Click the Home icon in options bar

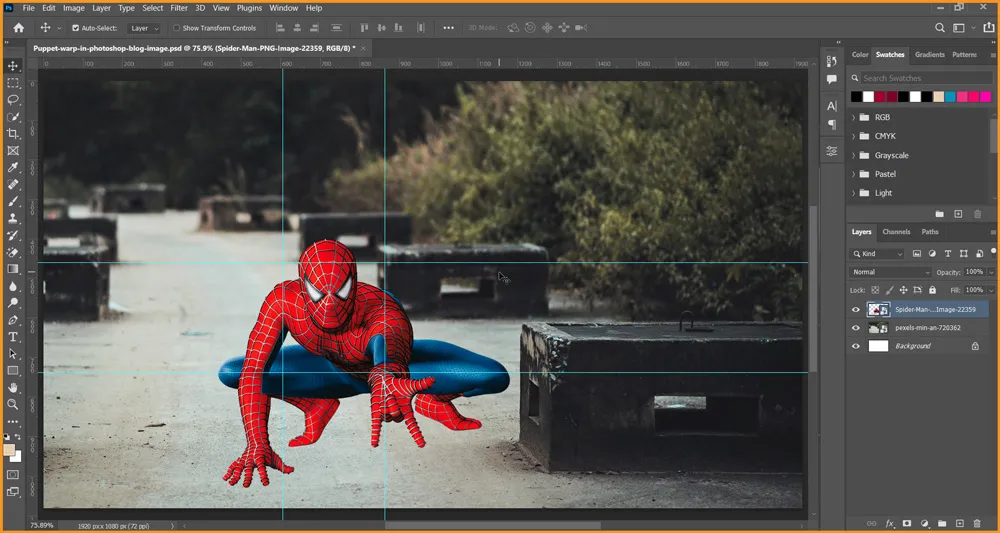18,28
